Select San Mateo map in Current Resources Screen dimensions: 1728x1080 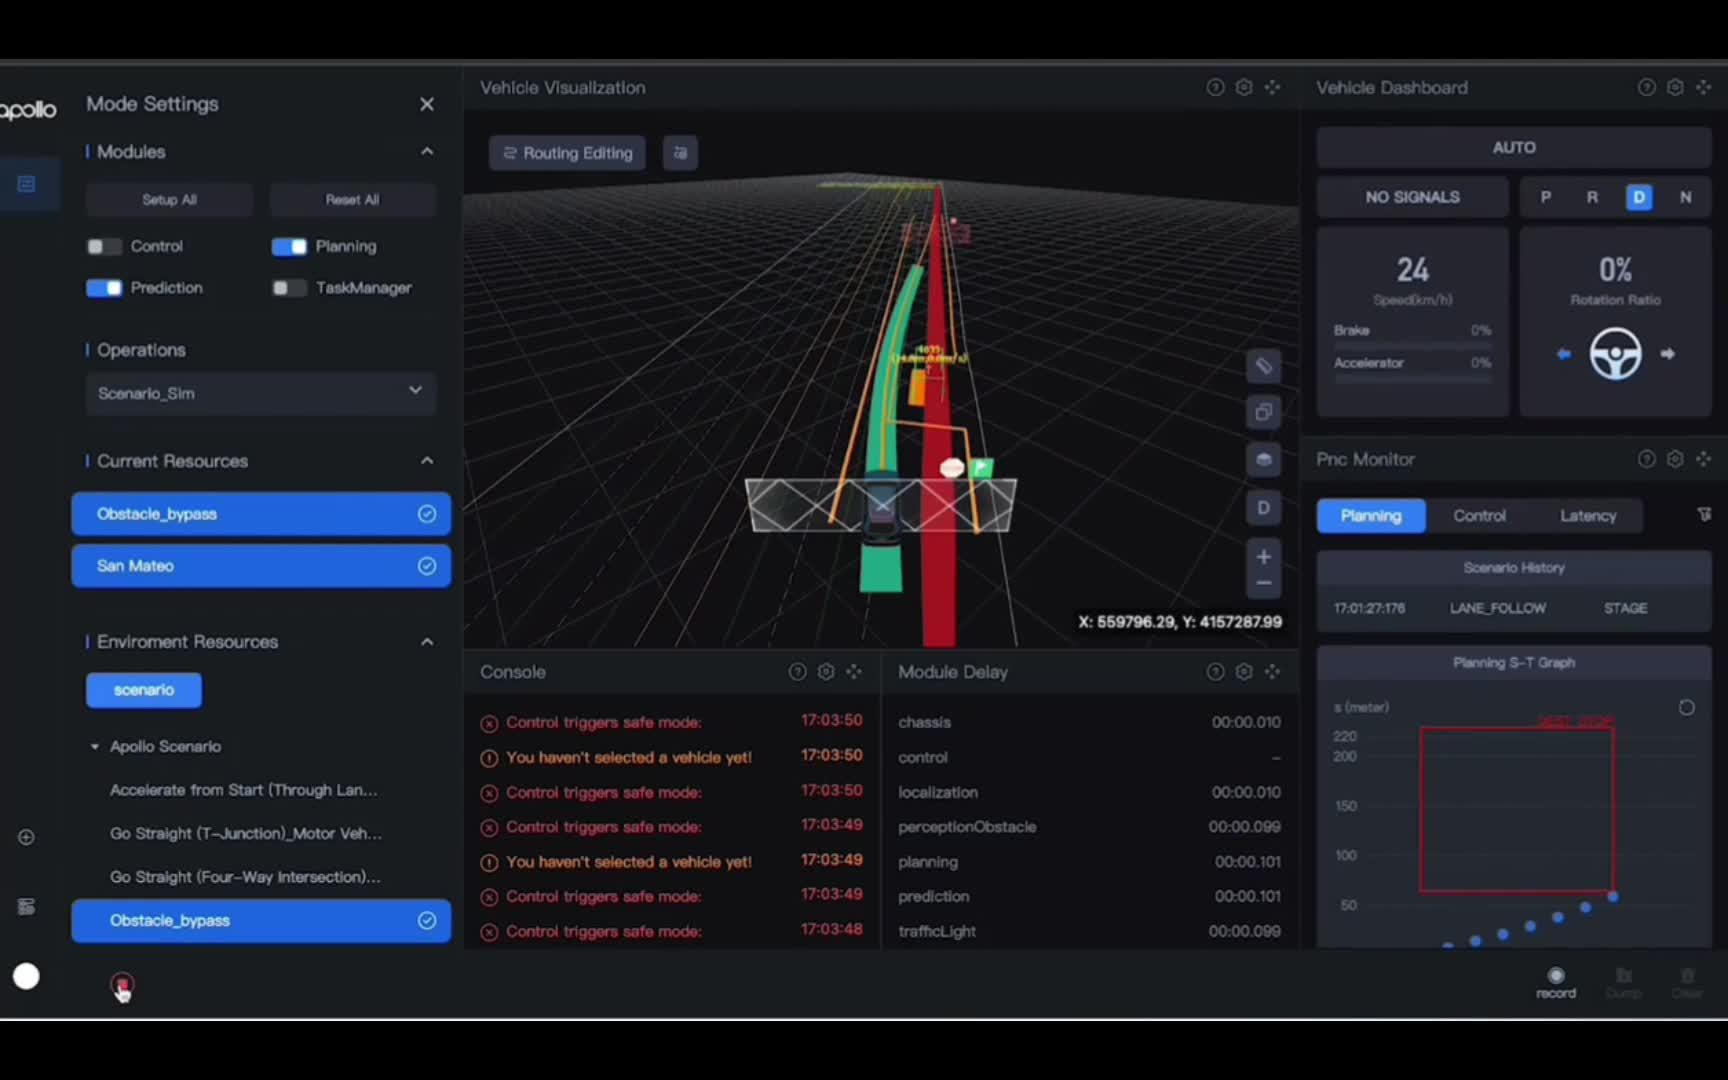pyautogui.click(x=261, y=566)
